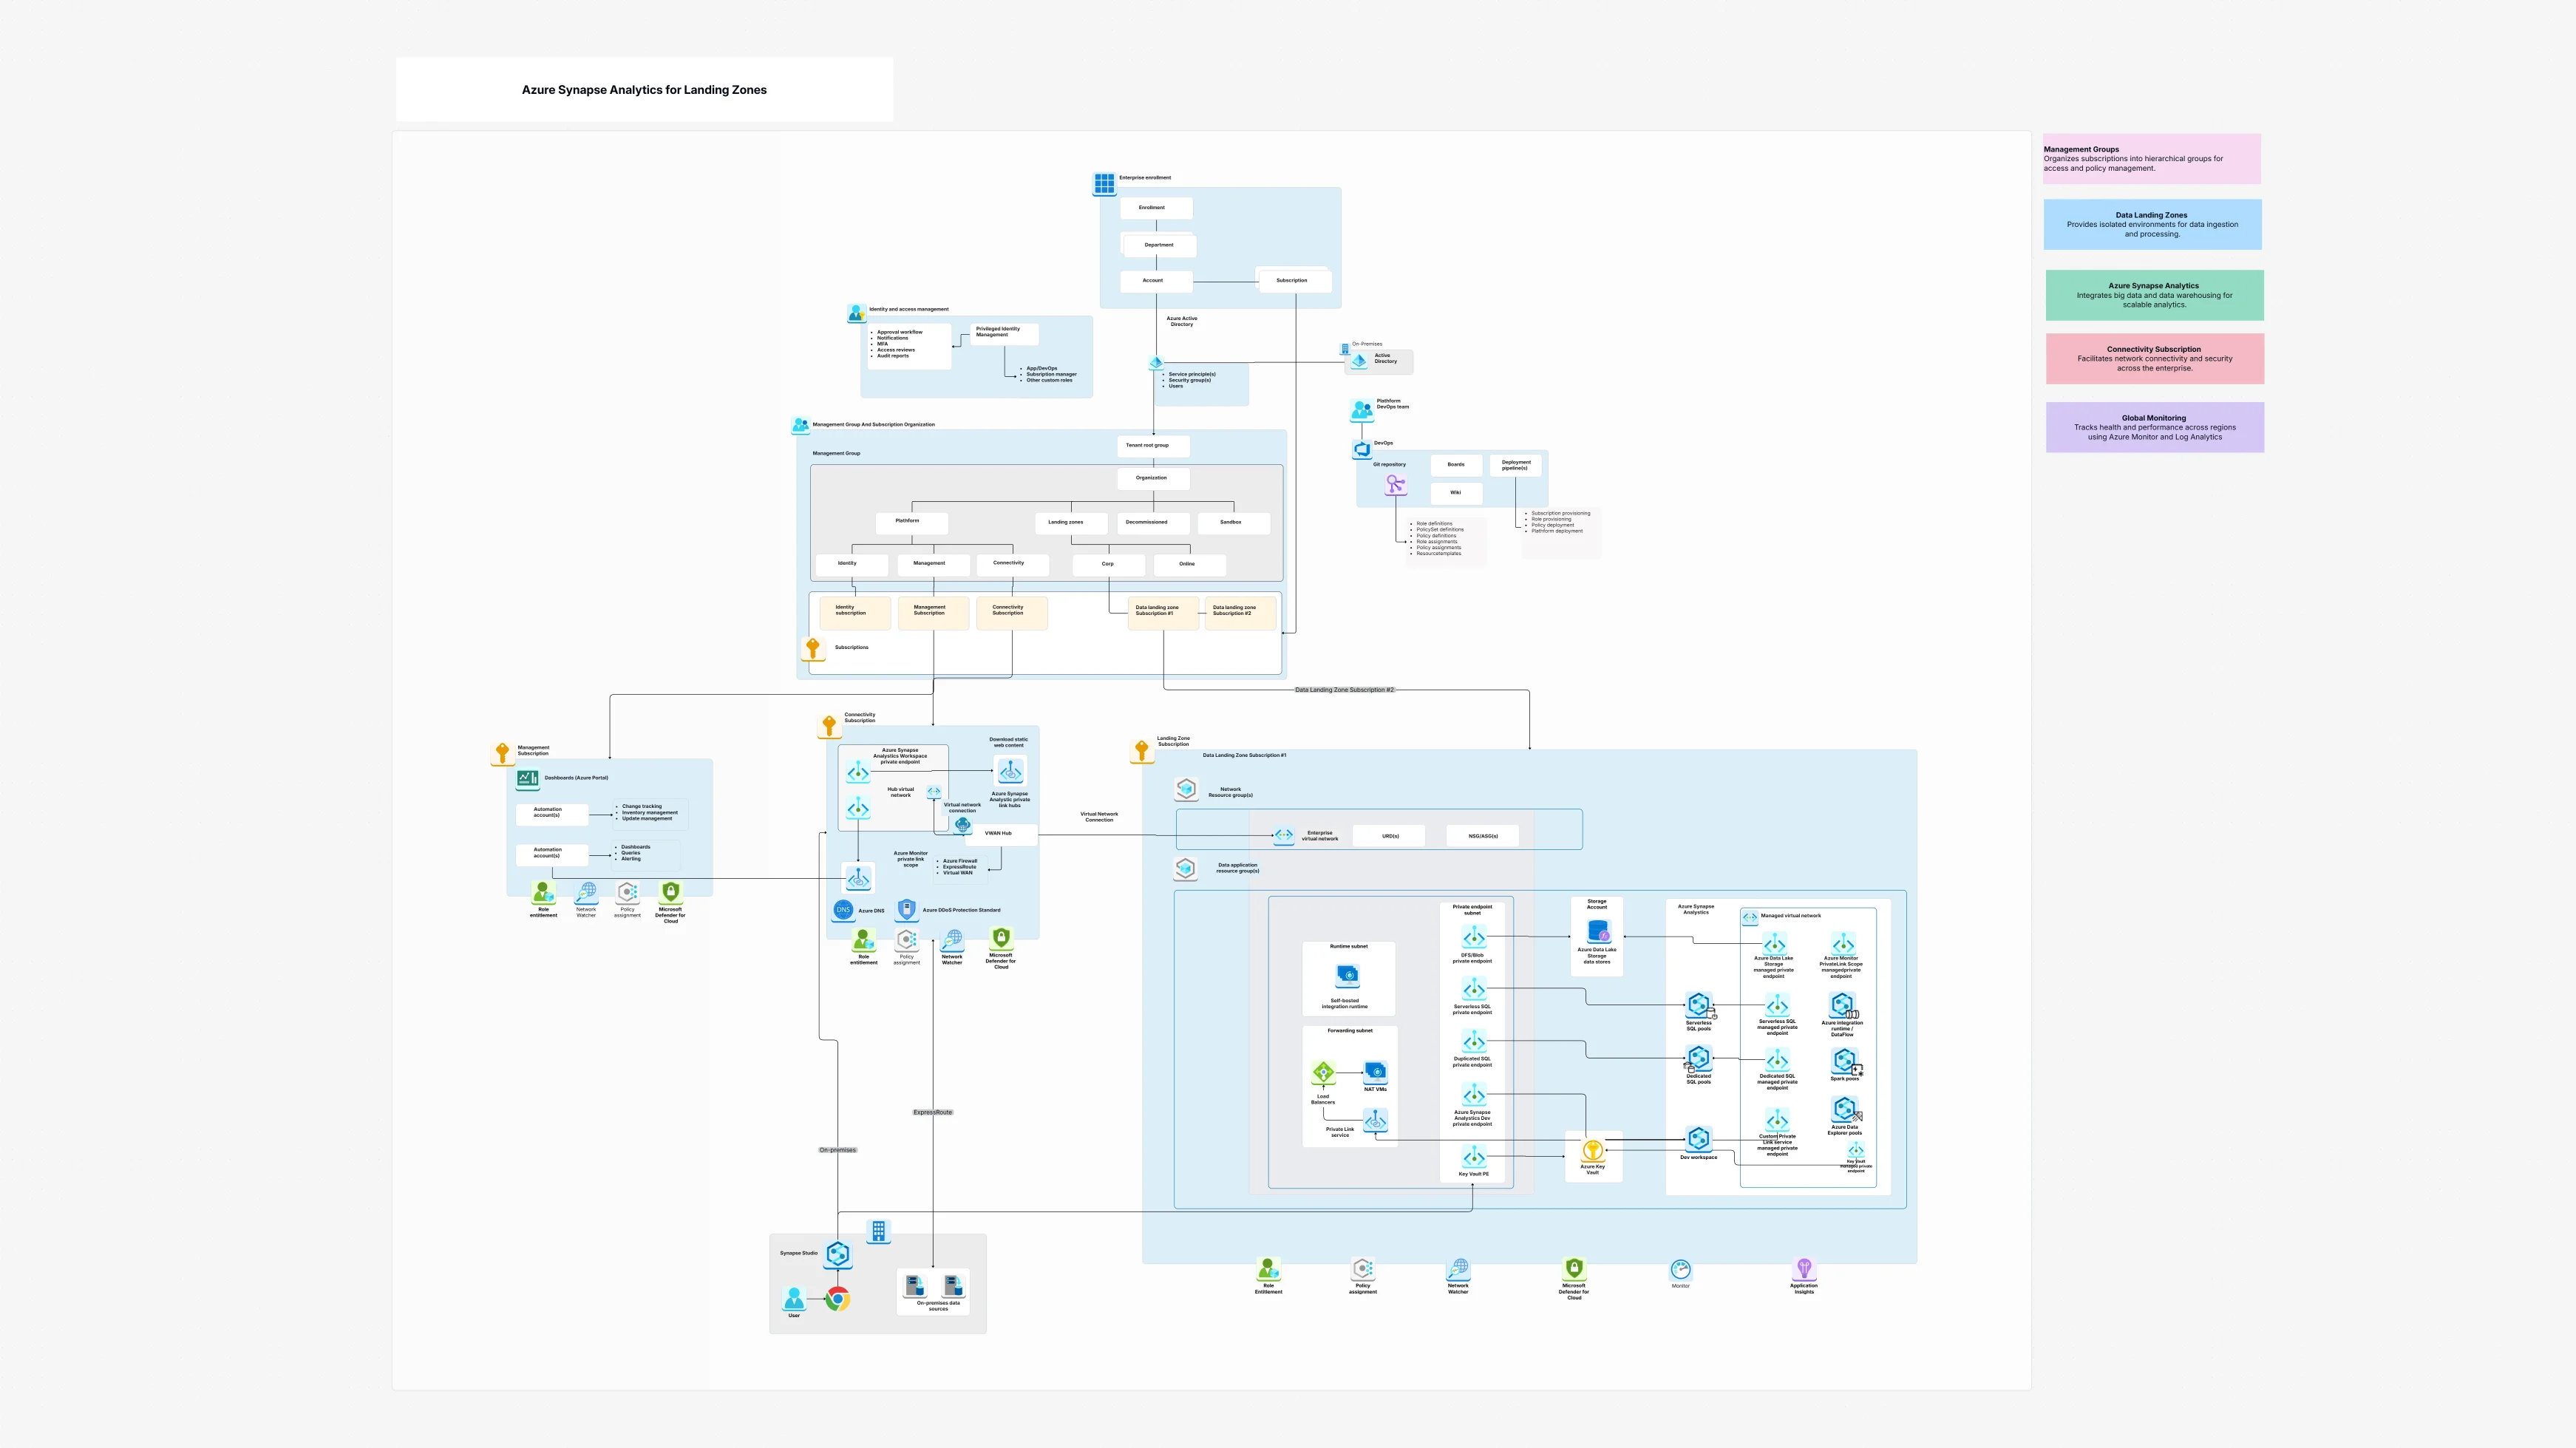Viewport: 2576px width, 1448px height.
Task: Click the Dev workspace hexagon icon
Action: coord(1698,1140)
